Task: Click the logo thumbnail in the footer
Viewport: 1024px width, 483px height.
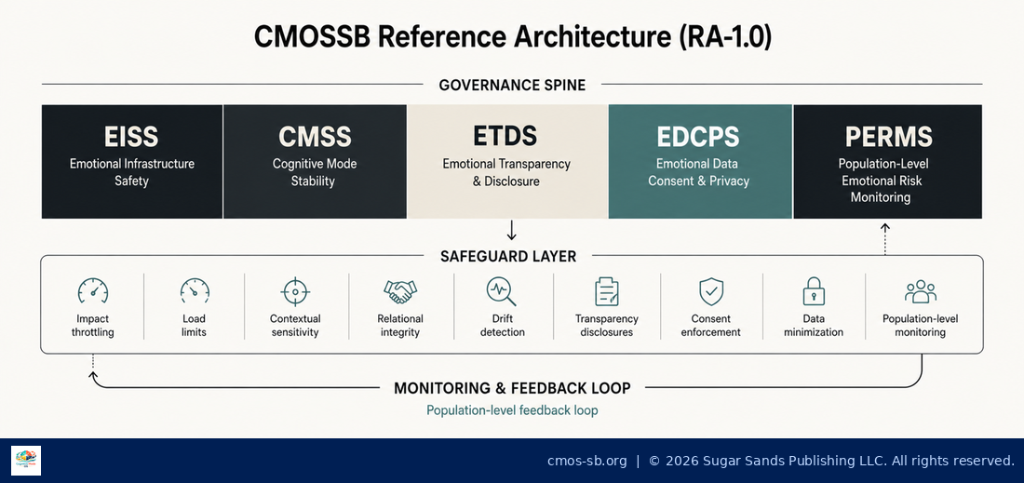Action: click(26, 461)
